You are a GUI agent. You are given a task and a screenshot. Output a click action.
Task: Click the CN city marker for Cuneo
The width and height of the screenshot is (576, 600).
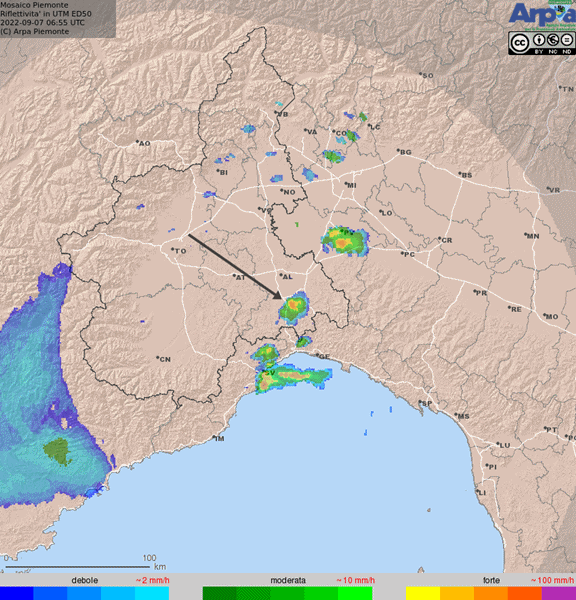point(163,359)
